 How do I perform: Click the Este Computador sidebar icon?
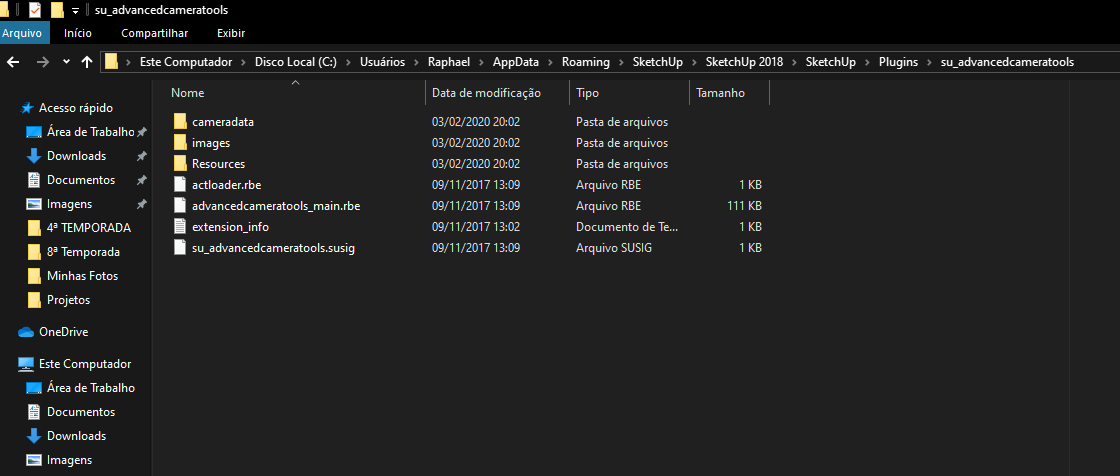click(x=26, y=364)
